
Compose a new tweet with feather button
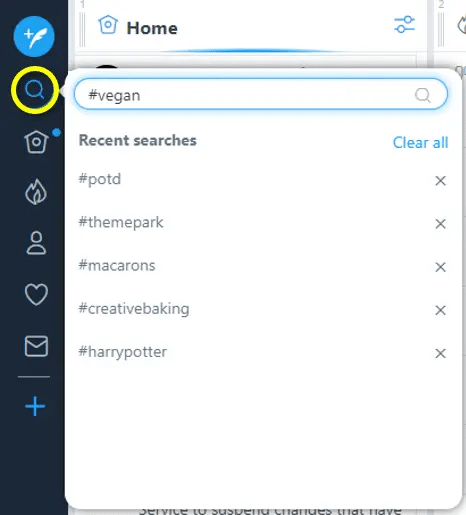click(x=34, y=36)
